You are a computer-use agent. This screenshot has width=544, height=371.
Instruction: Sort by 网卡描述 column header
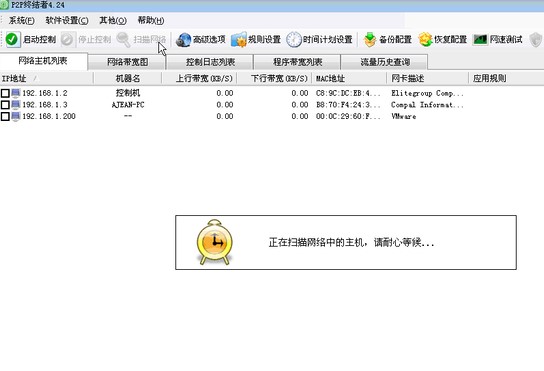click(x=427, y=78)
